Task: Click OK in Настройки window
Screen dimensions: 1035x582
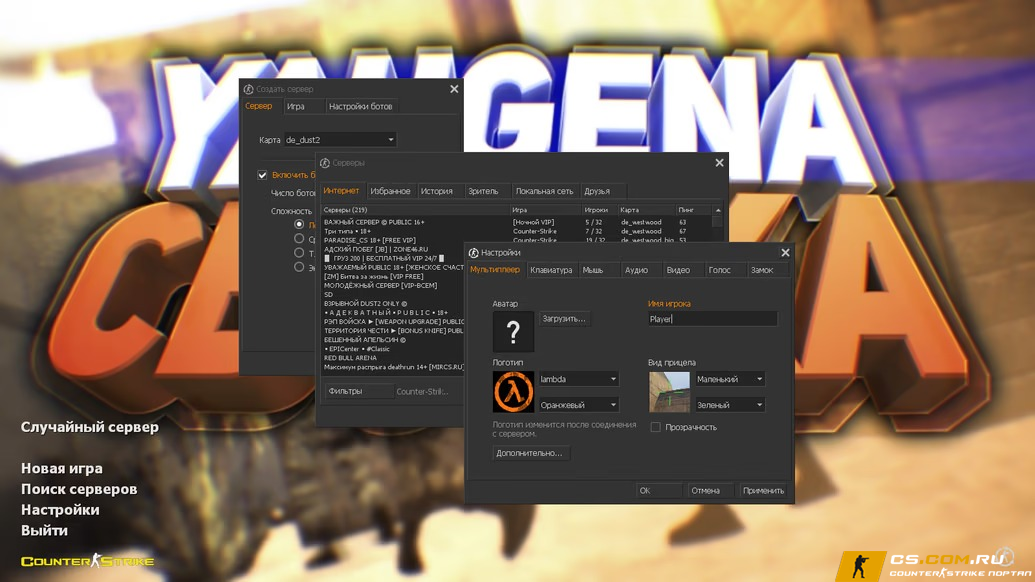Action: (x=659, y=490)
